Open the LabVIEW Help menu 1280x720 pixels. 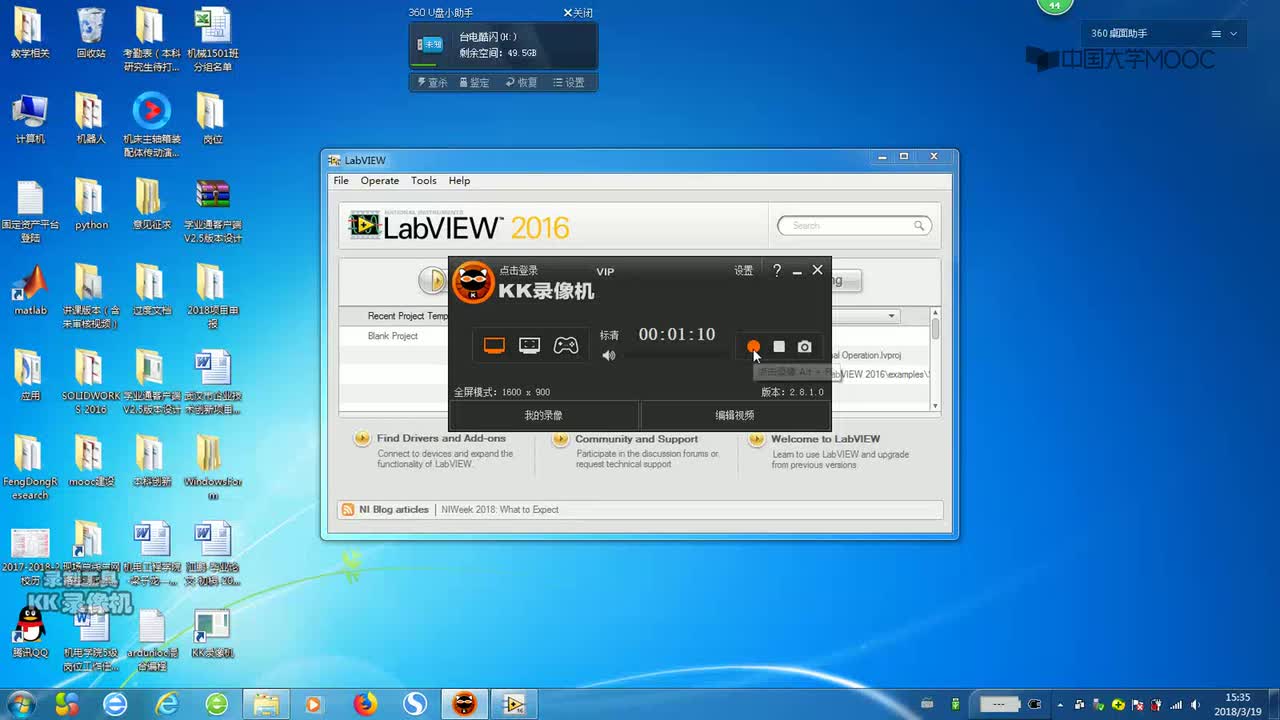(459, 181)
